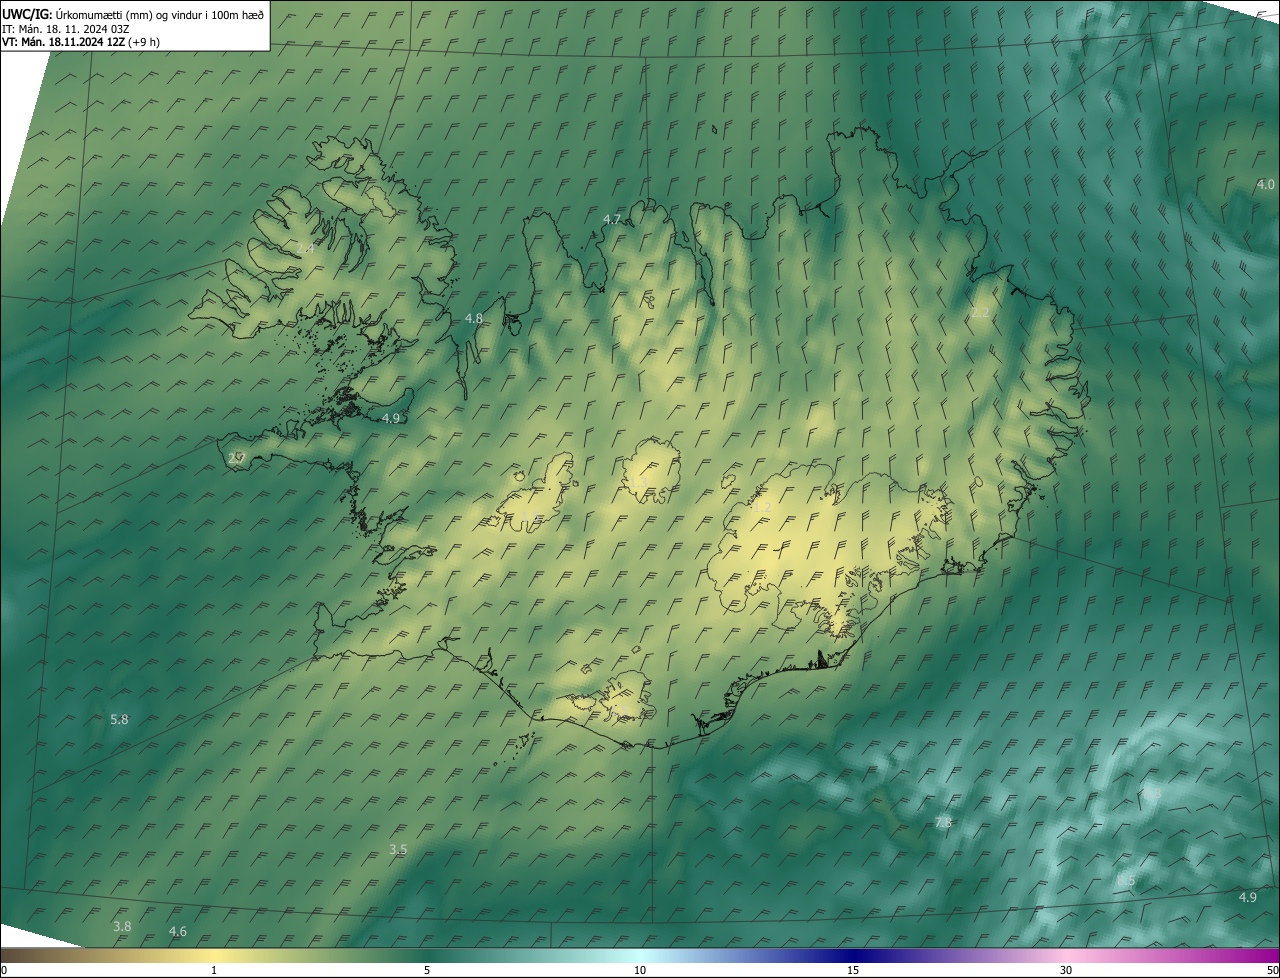
Task: Click the 3.8 value label on the map
Action: [x=122, y=927]
